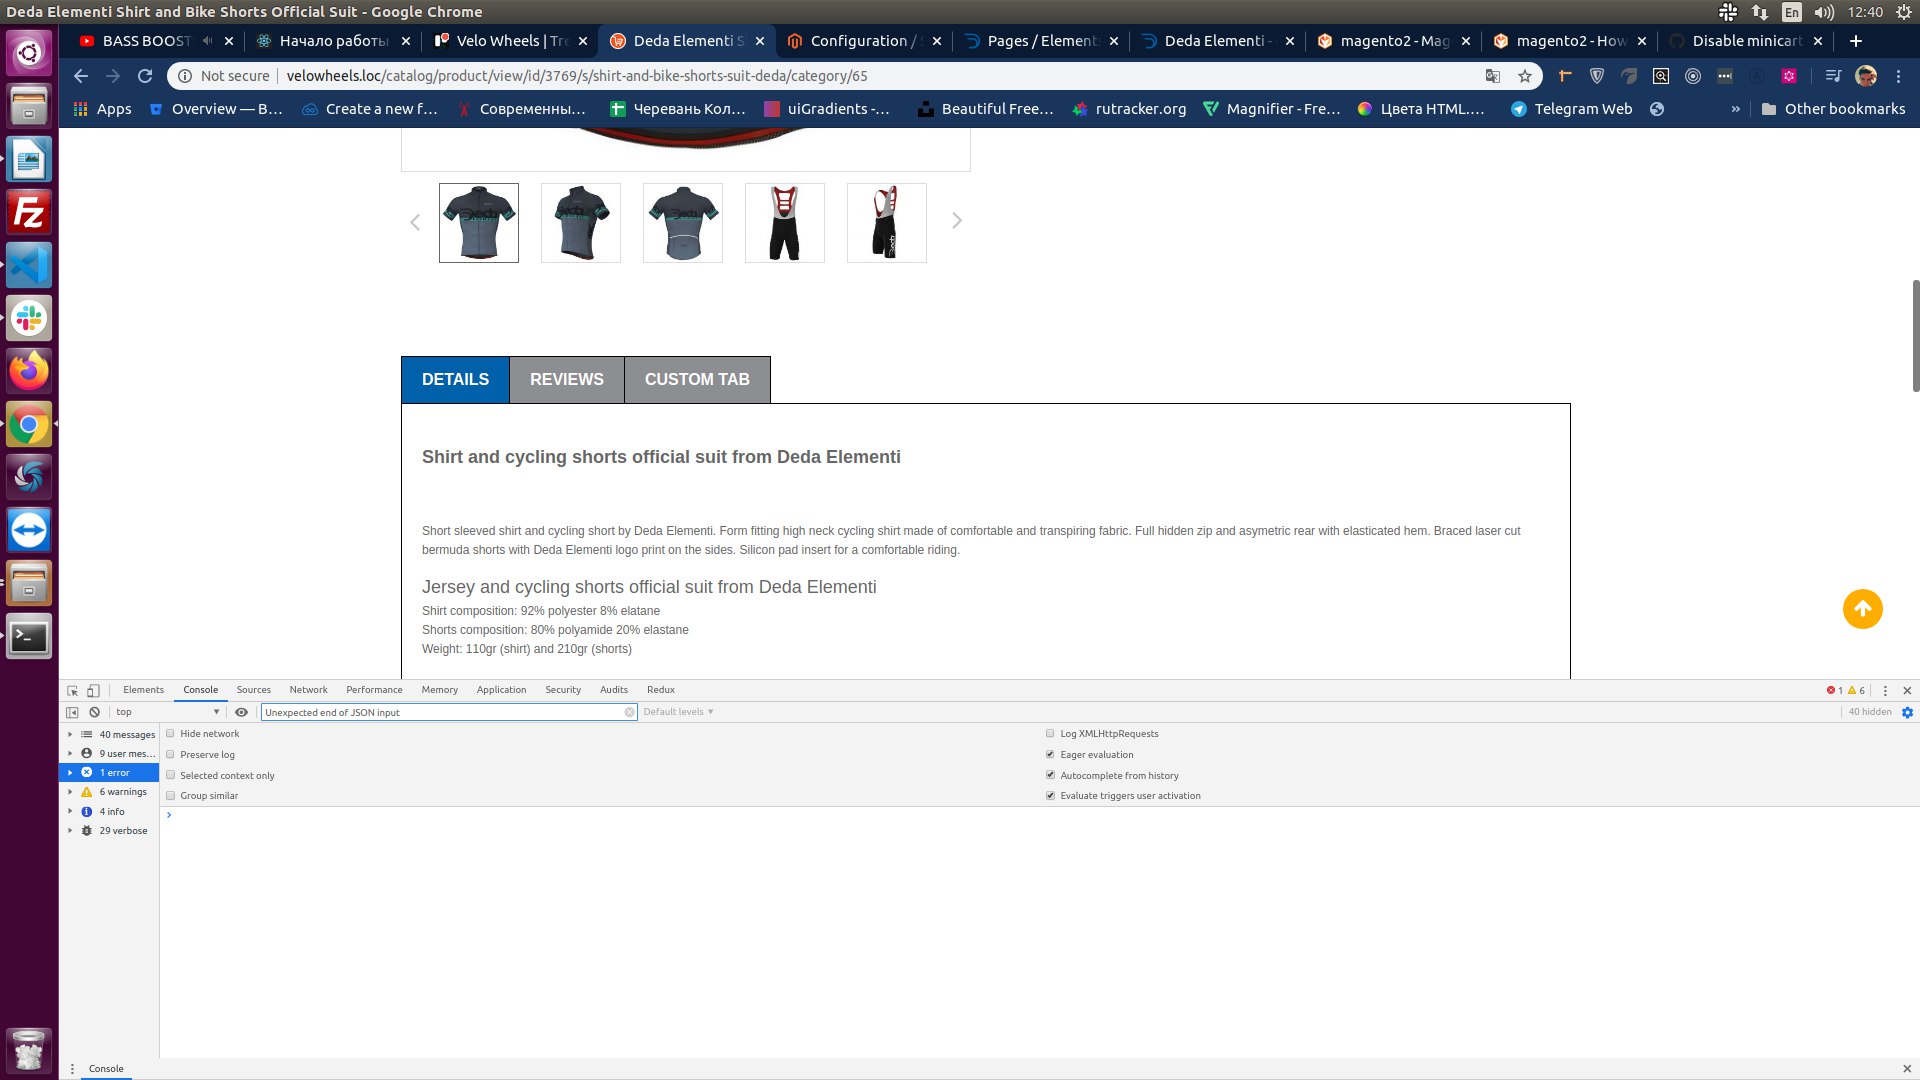Viewport: 1920px width, 1080px height.
Task: Open TeamViewer from the dock
Action: pos(29,530)
